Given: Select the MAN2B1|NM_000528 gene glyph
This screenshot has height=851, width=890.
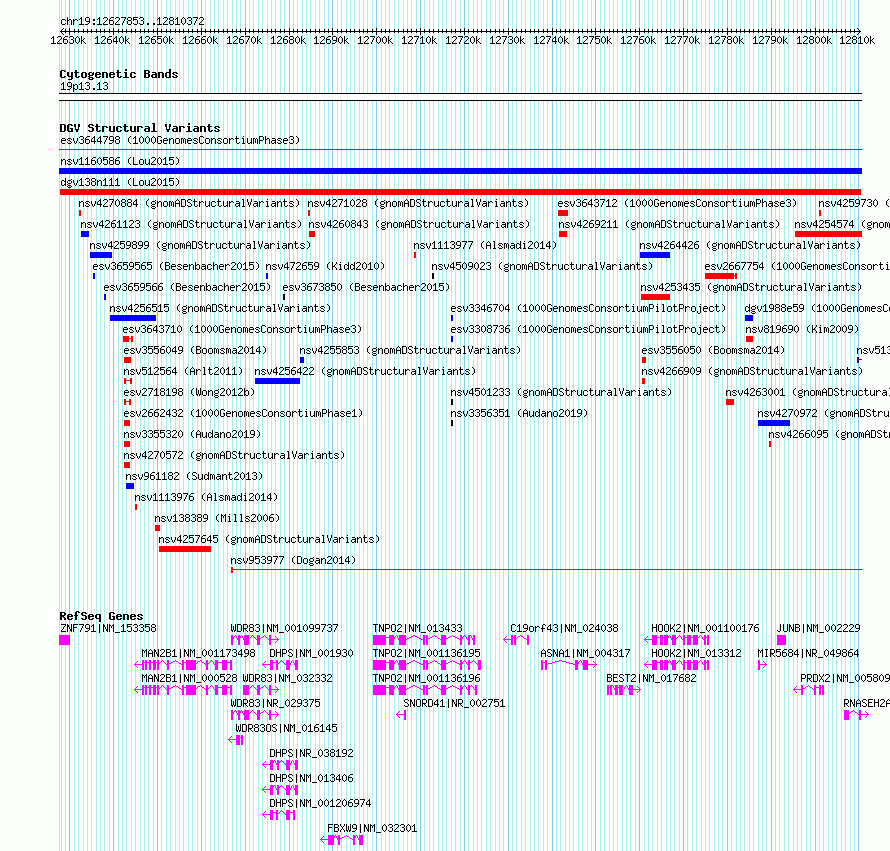Looking at the screenshot, I should point(183,690).
